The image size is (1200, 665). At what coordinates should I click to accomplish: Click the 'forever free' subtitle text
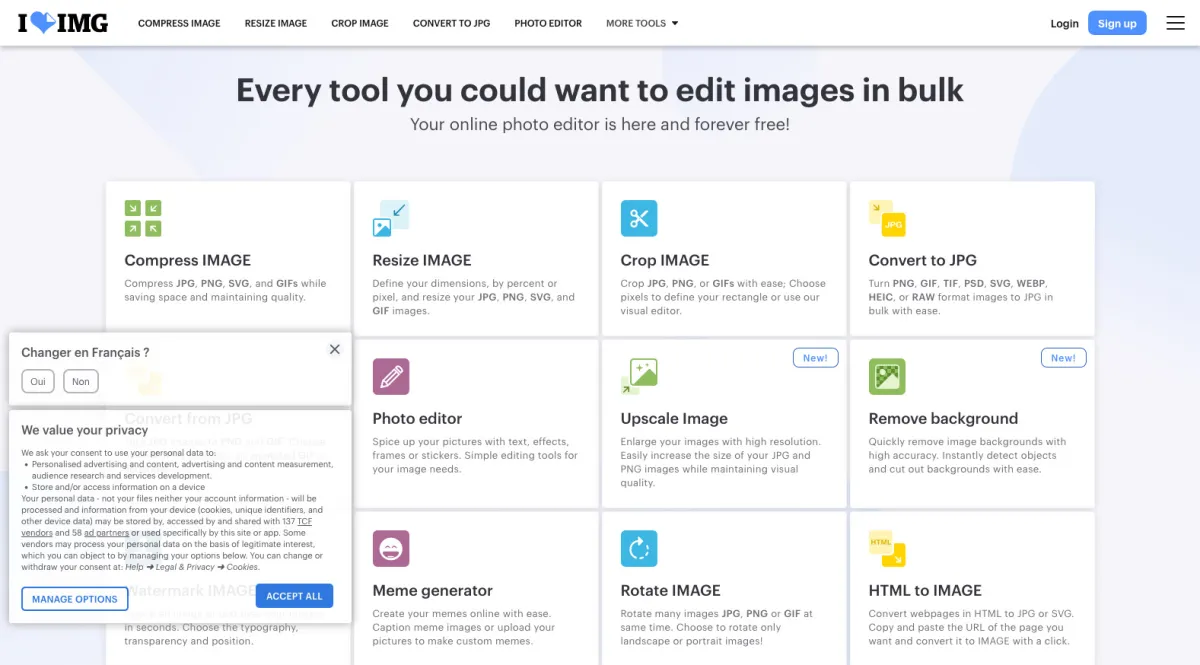coord(600,125)
